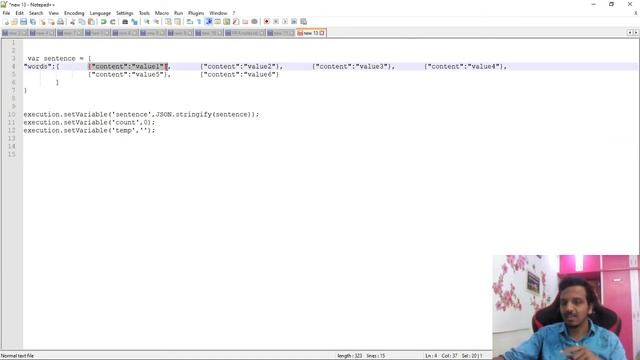Open the Macro menu

(x=162, y=13)
